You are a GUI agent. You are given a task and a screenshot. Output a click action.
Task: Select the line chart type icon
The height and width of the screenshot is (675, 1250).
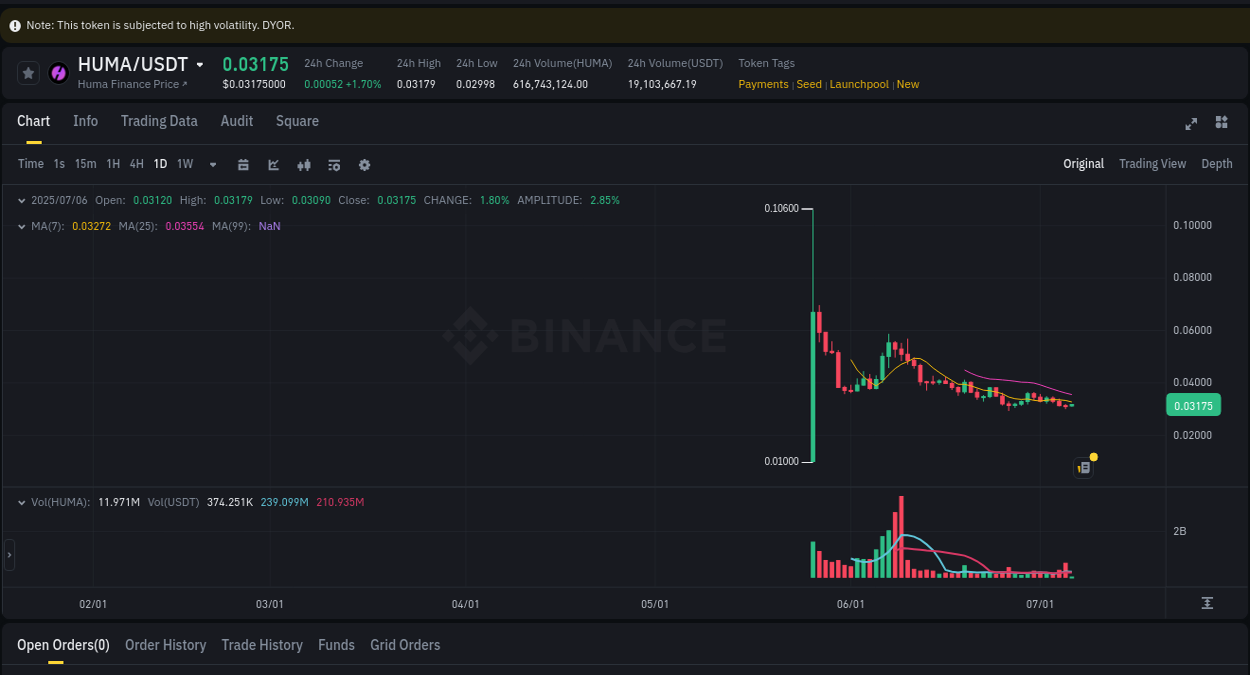[x=273, y=163]
